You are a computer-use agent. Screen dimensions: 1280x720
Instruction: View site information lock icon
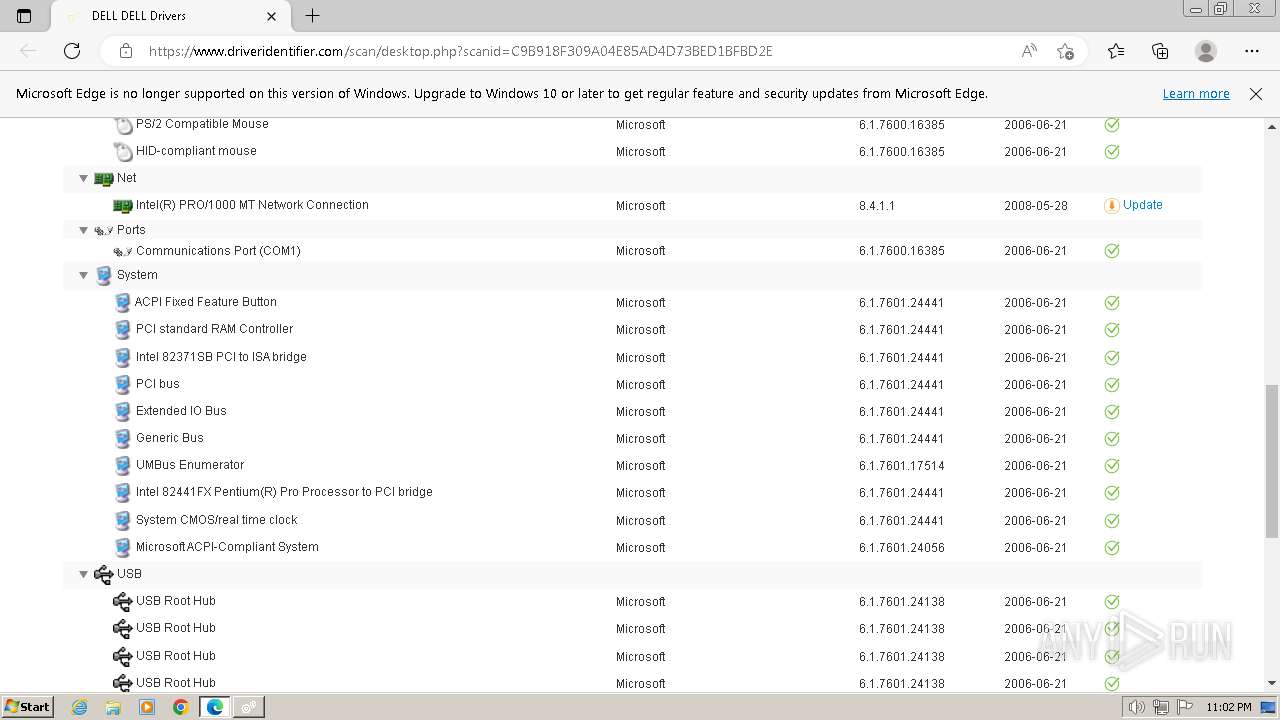click(125, 51)
